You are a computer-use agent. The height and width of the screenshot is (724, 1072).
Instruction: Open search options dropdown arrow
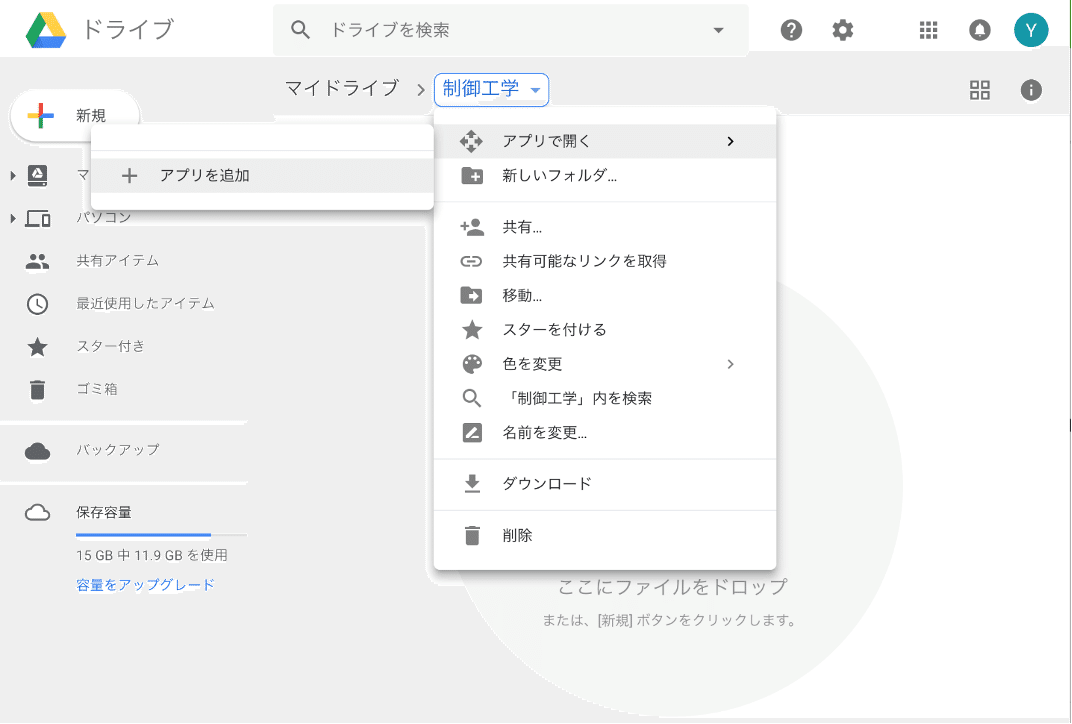coord(718,31)
